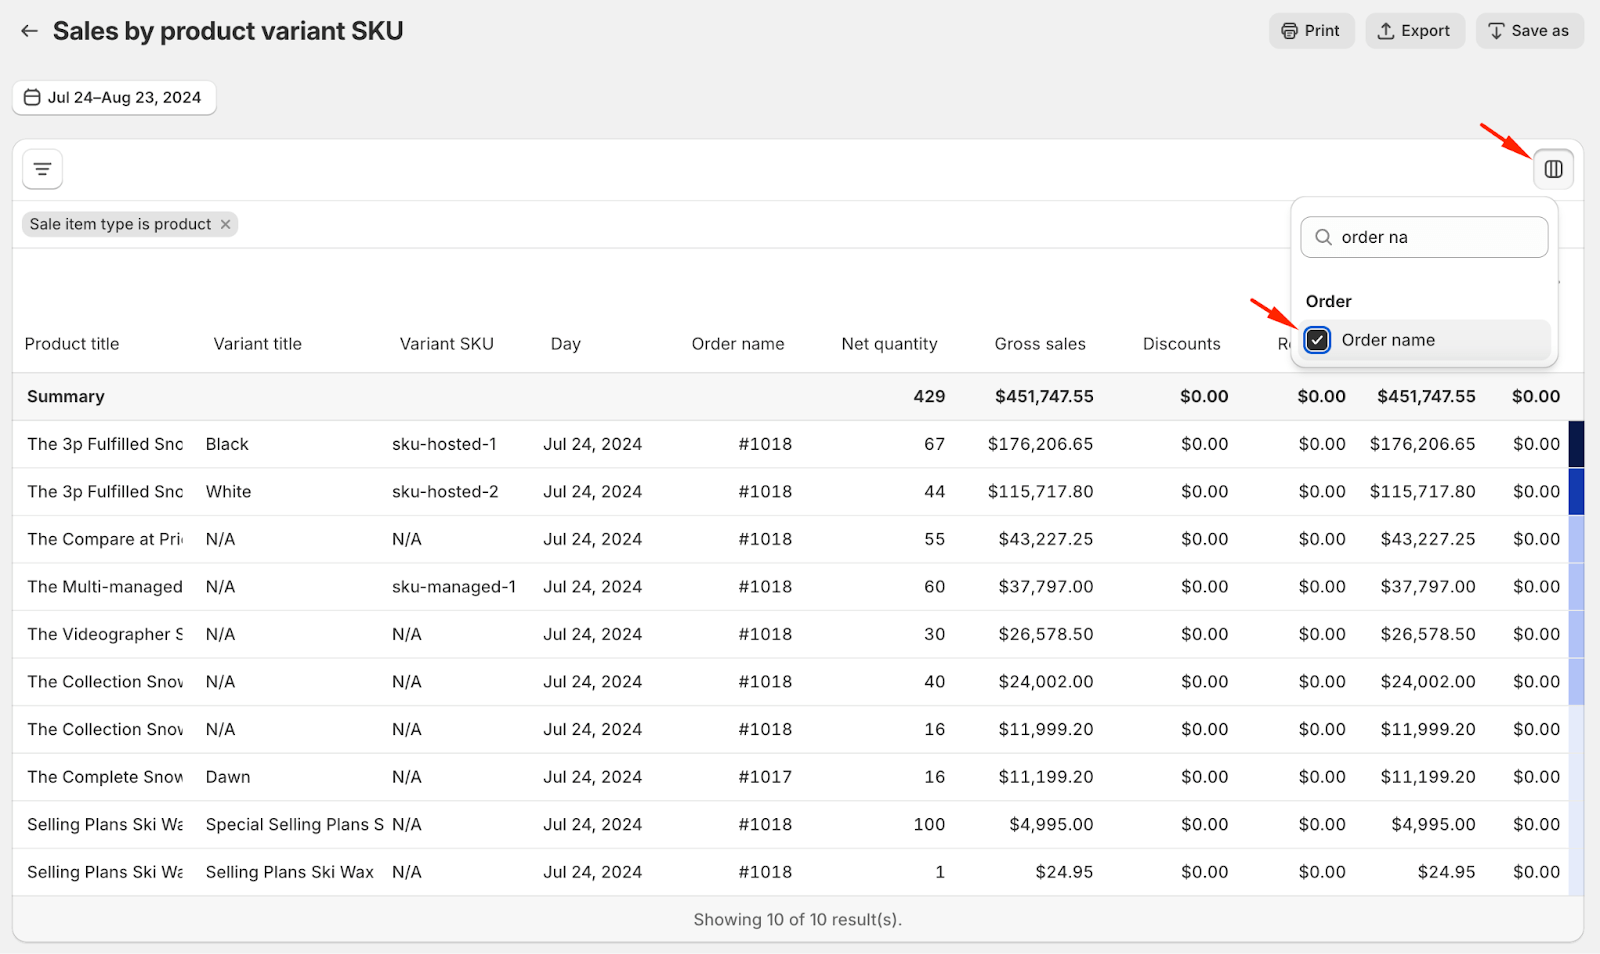The height and width of the screenshot is (954, 1600).
Task: Sort by Net quantity column header
Action: [889, 344]
